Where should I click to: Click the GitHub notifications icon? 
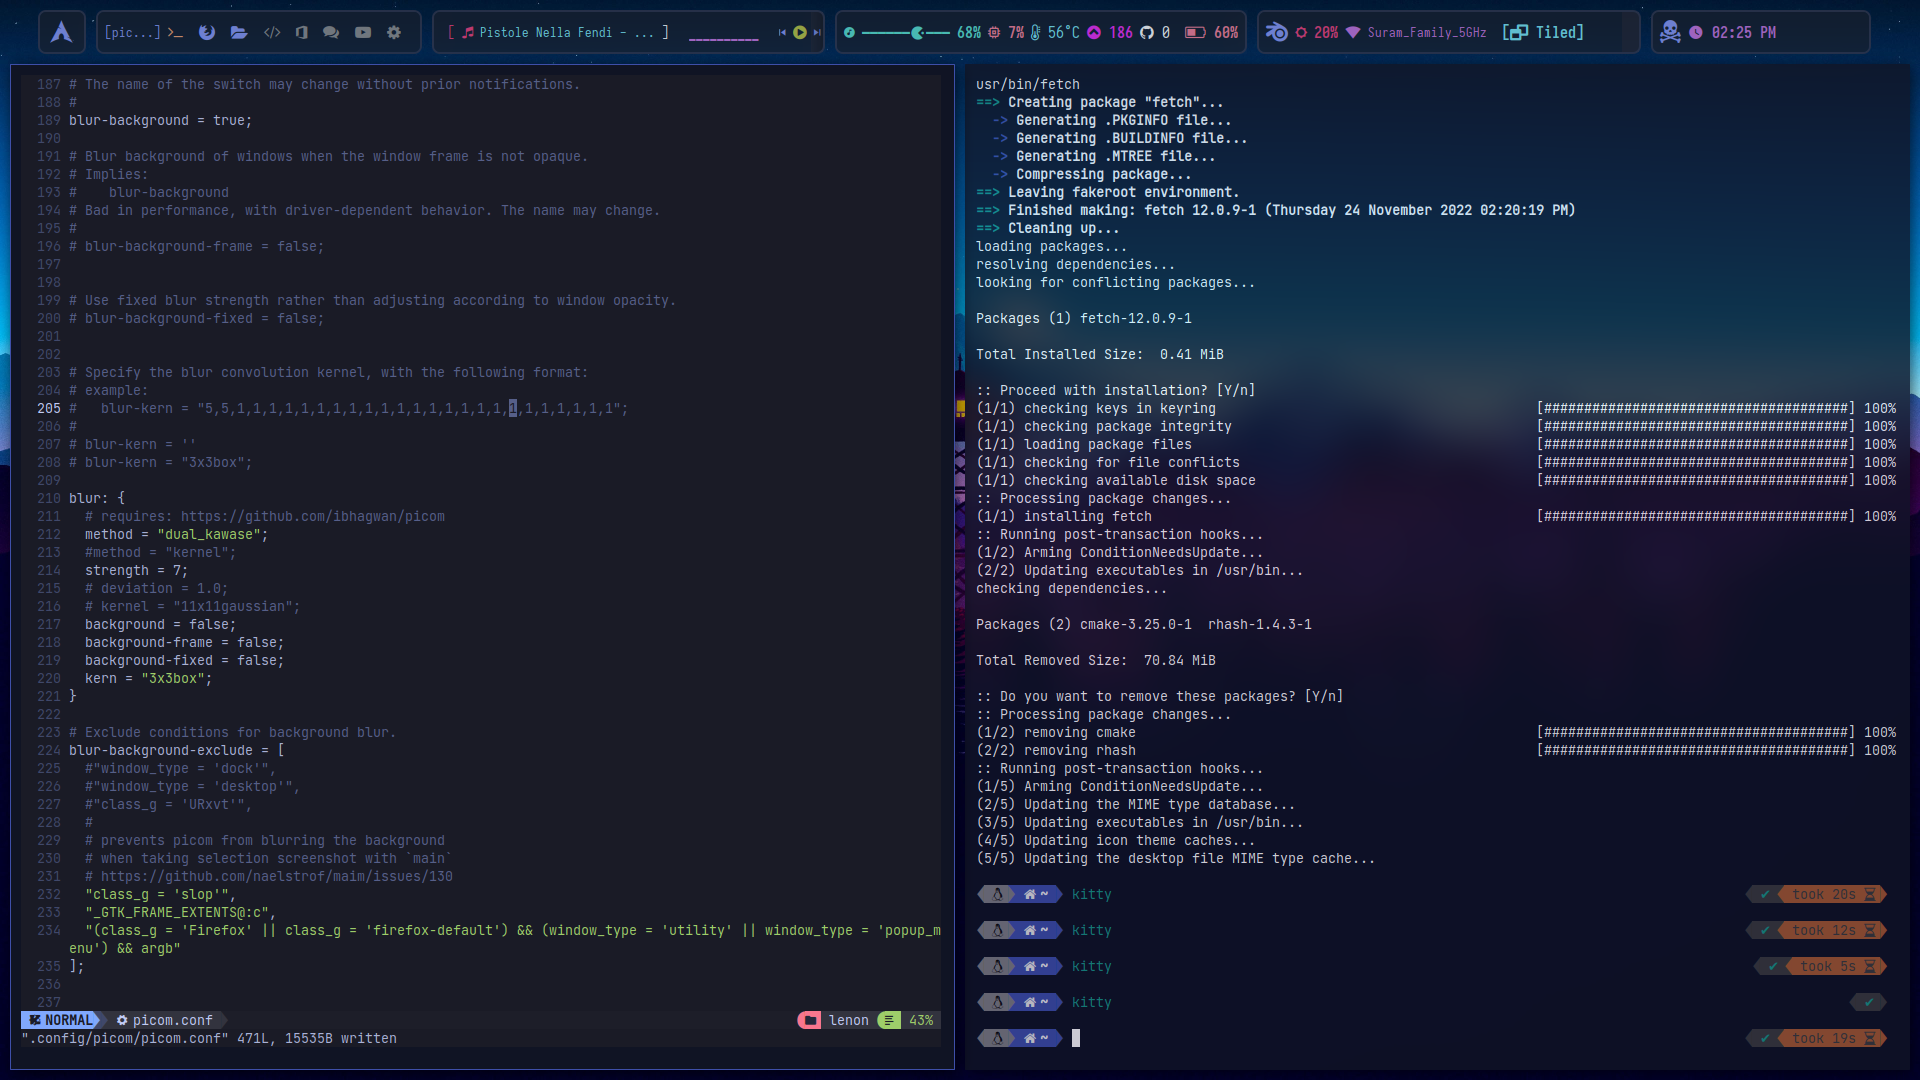[x=1147, y=32]
